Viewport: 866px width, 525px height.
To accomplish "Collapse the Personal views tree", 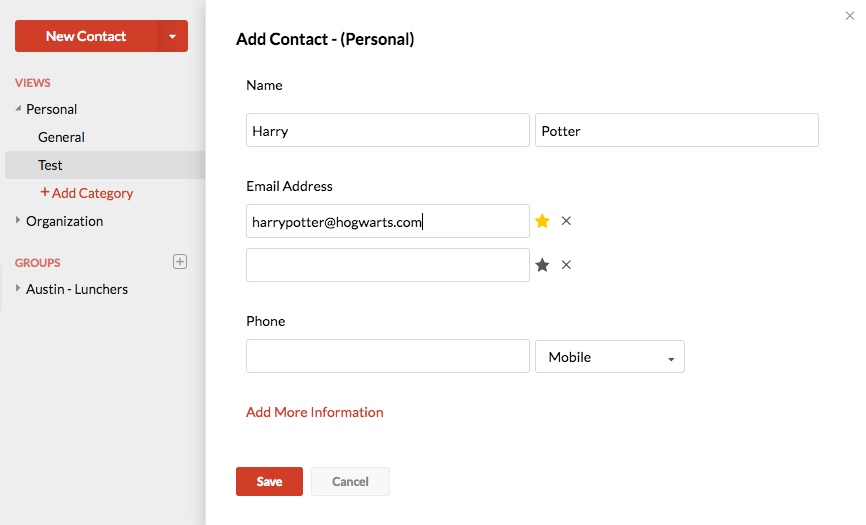I will tap(19, 109).
